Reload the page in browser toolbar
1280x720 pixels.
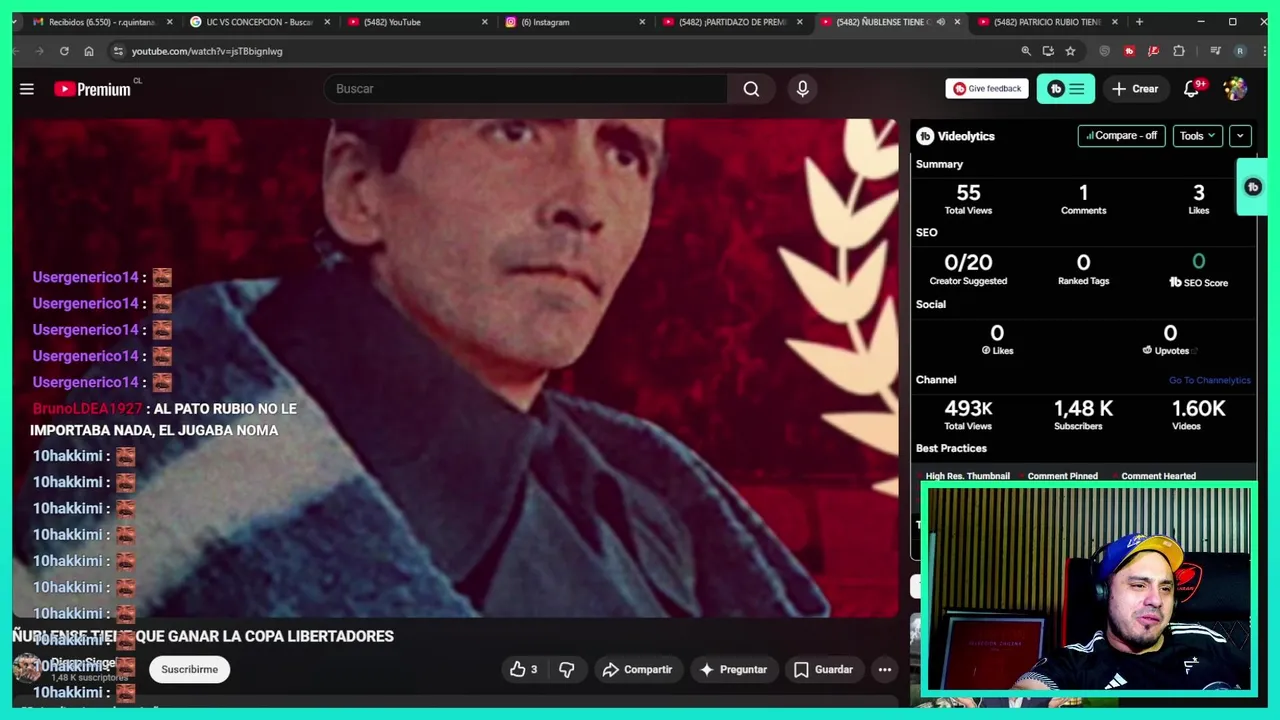coord(64,51)
